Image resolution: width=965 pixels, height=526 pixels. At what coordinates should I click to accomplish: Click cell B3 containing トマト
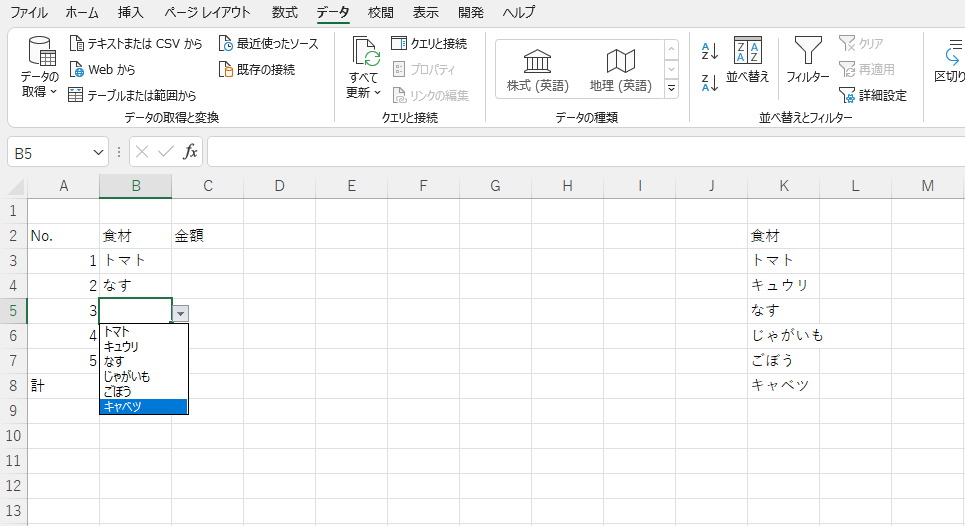coord(135,261)
